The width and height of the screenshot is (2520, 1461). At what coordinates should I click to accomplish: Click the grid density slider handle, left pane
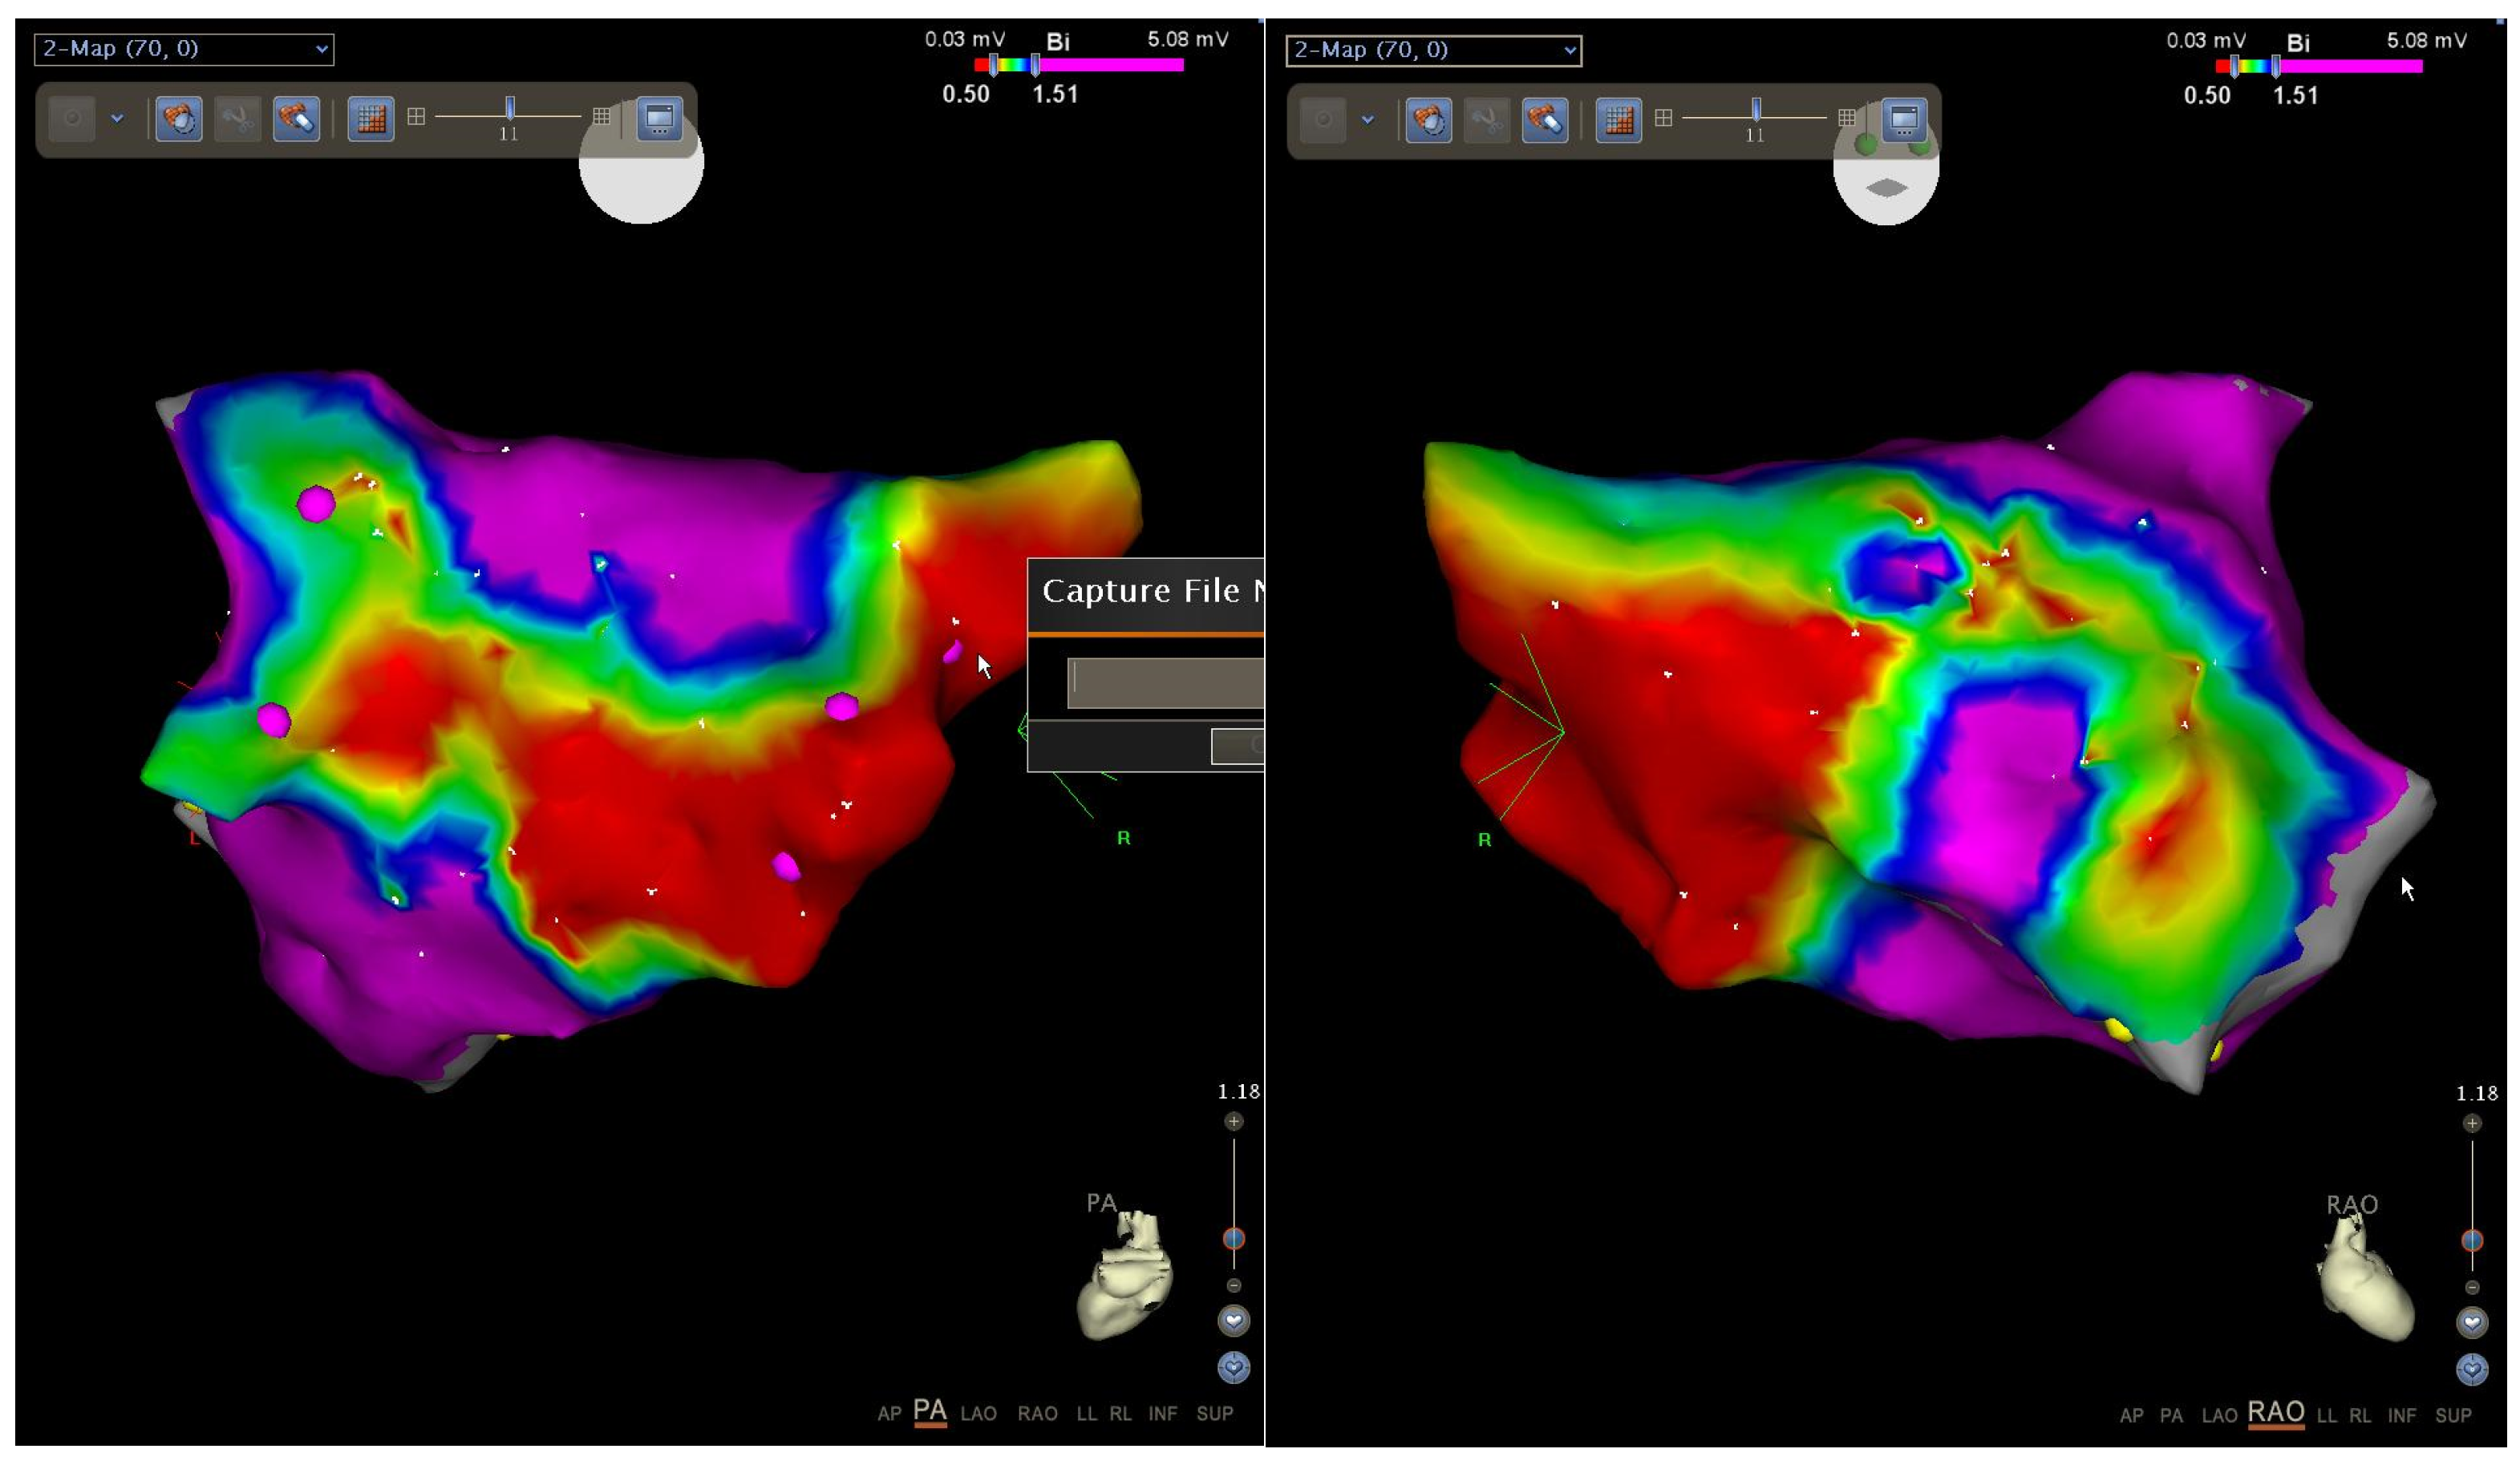coord(510,108)
